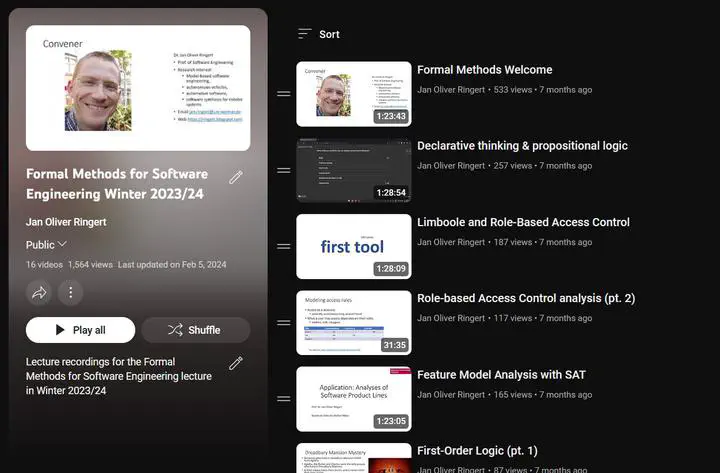Open Limboole and Role-Based Access Control title
The image size is (720, 473).
pyautogui.click(x=523, y=222)
